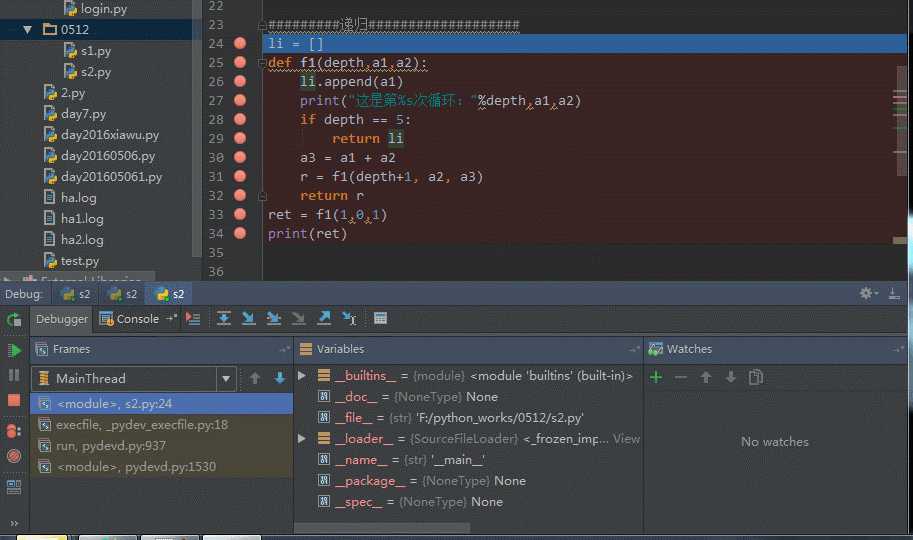The width and height of the screenshot is (913, 540).
Task: Toggle breakpoint on line 24
Action: pos(240,43)
